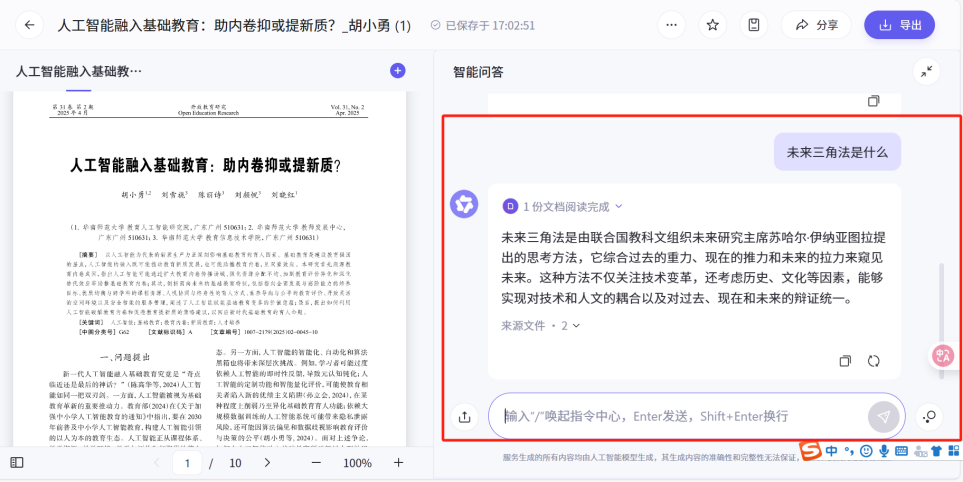Click the AI assistant avatar icon

tap(464, 204)
